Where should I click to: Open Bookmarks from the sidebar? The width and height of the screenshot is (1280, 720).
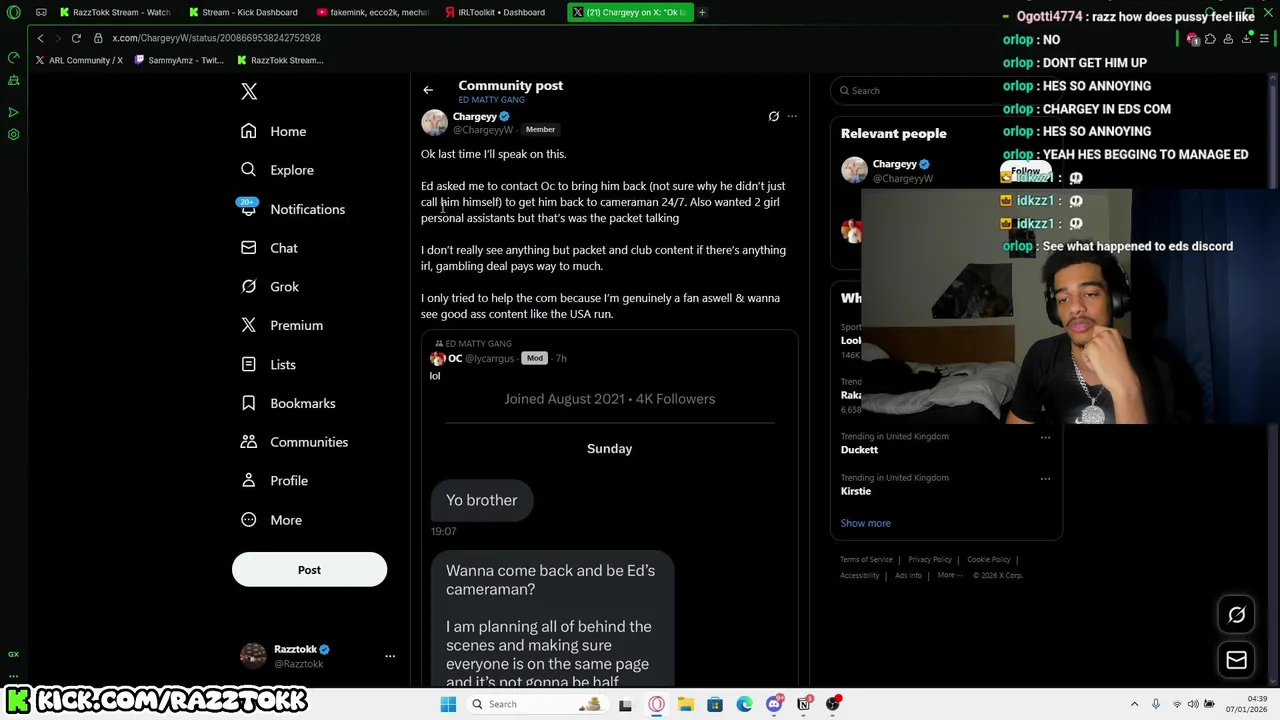pyautogui.click(x=288, y=403)
